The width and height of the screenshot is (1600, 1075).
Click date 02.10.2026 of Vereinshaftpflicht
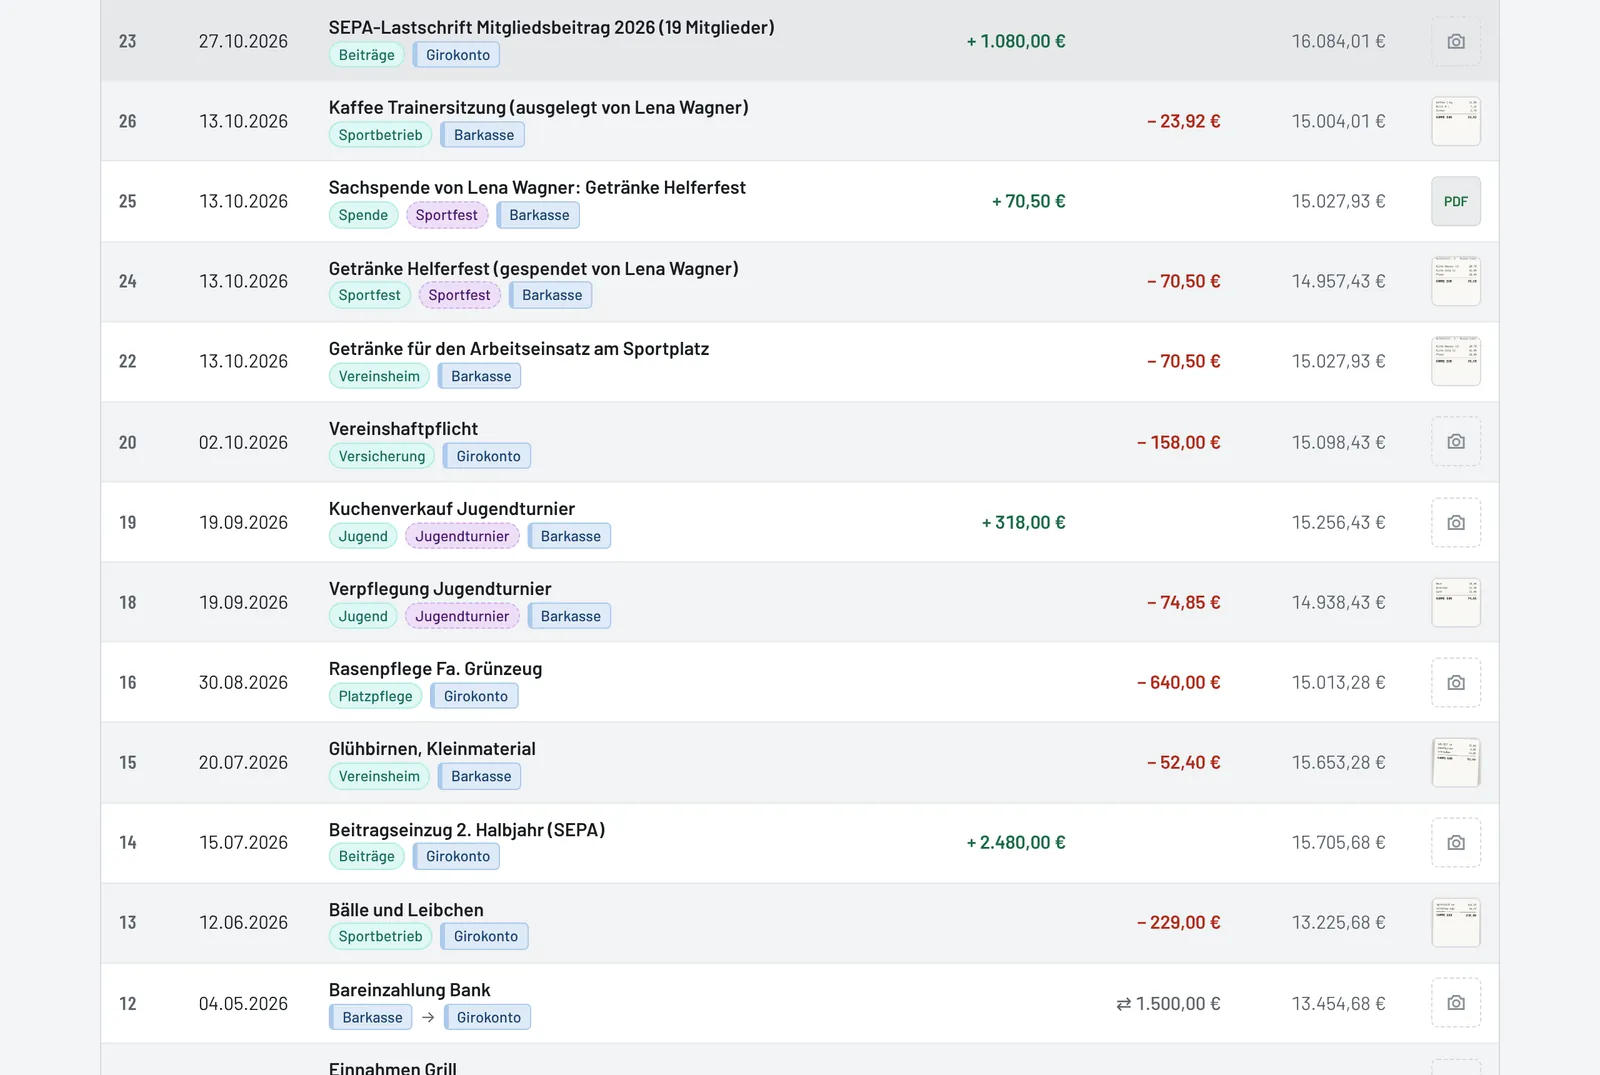243,442
